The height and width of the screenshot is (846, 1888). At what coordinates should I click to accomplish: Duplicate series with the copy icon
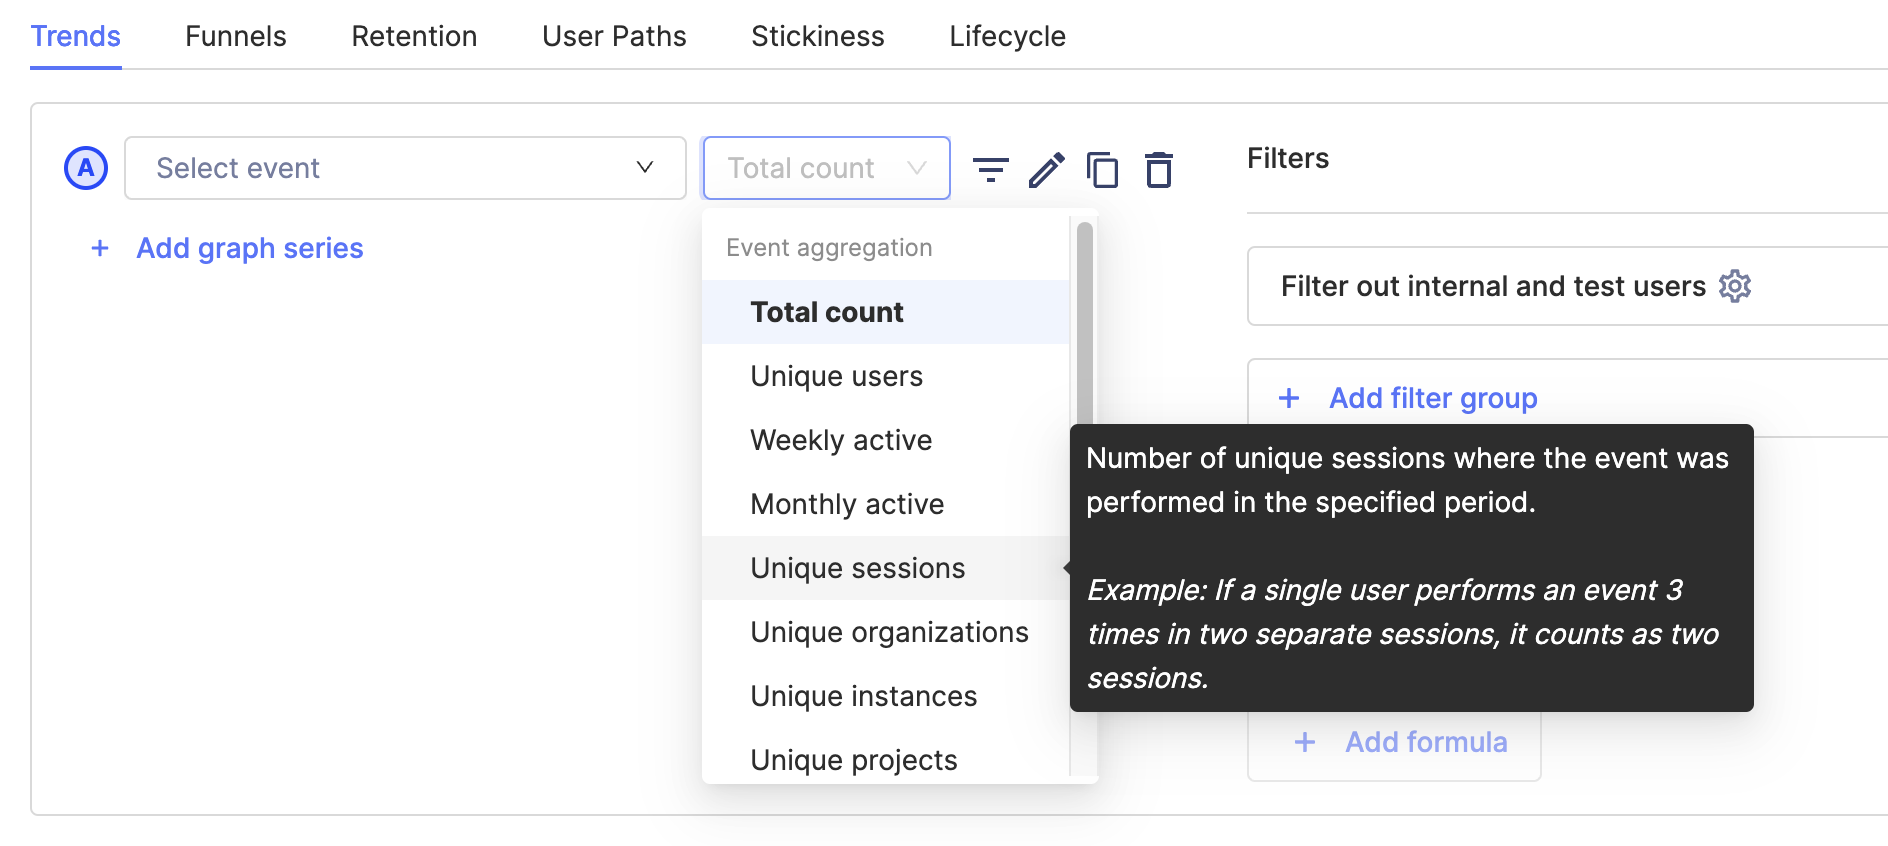tap(1102, 169)
